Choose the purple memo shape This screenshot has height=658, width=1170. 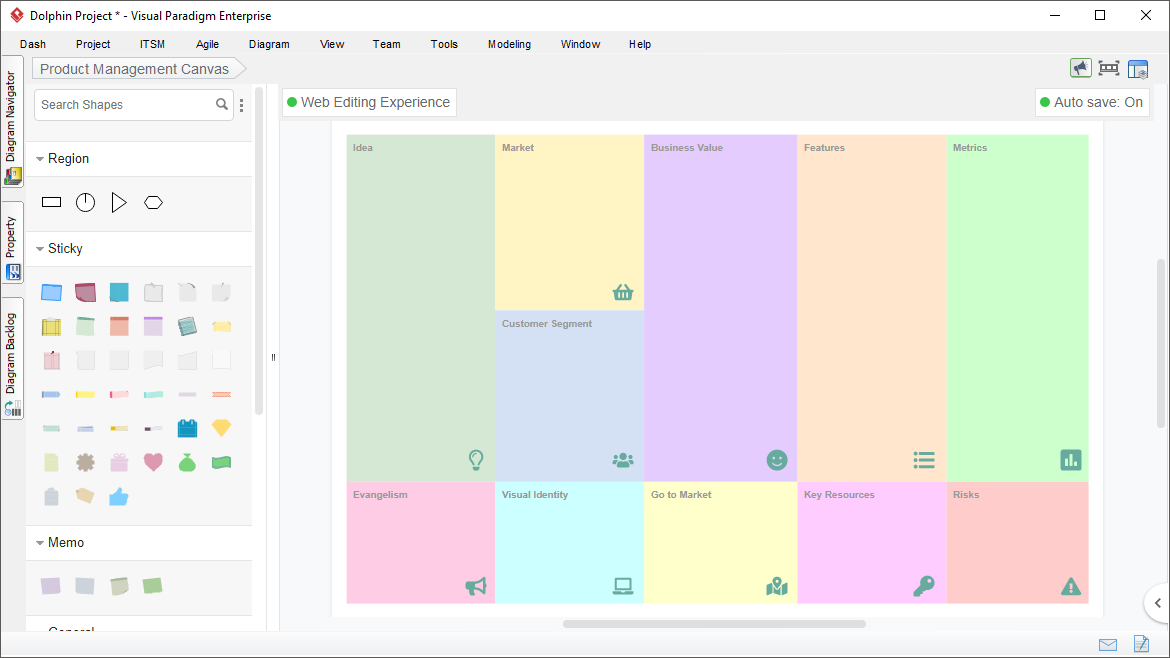click(51, 586)
